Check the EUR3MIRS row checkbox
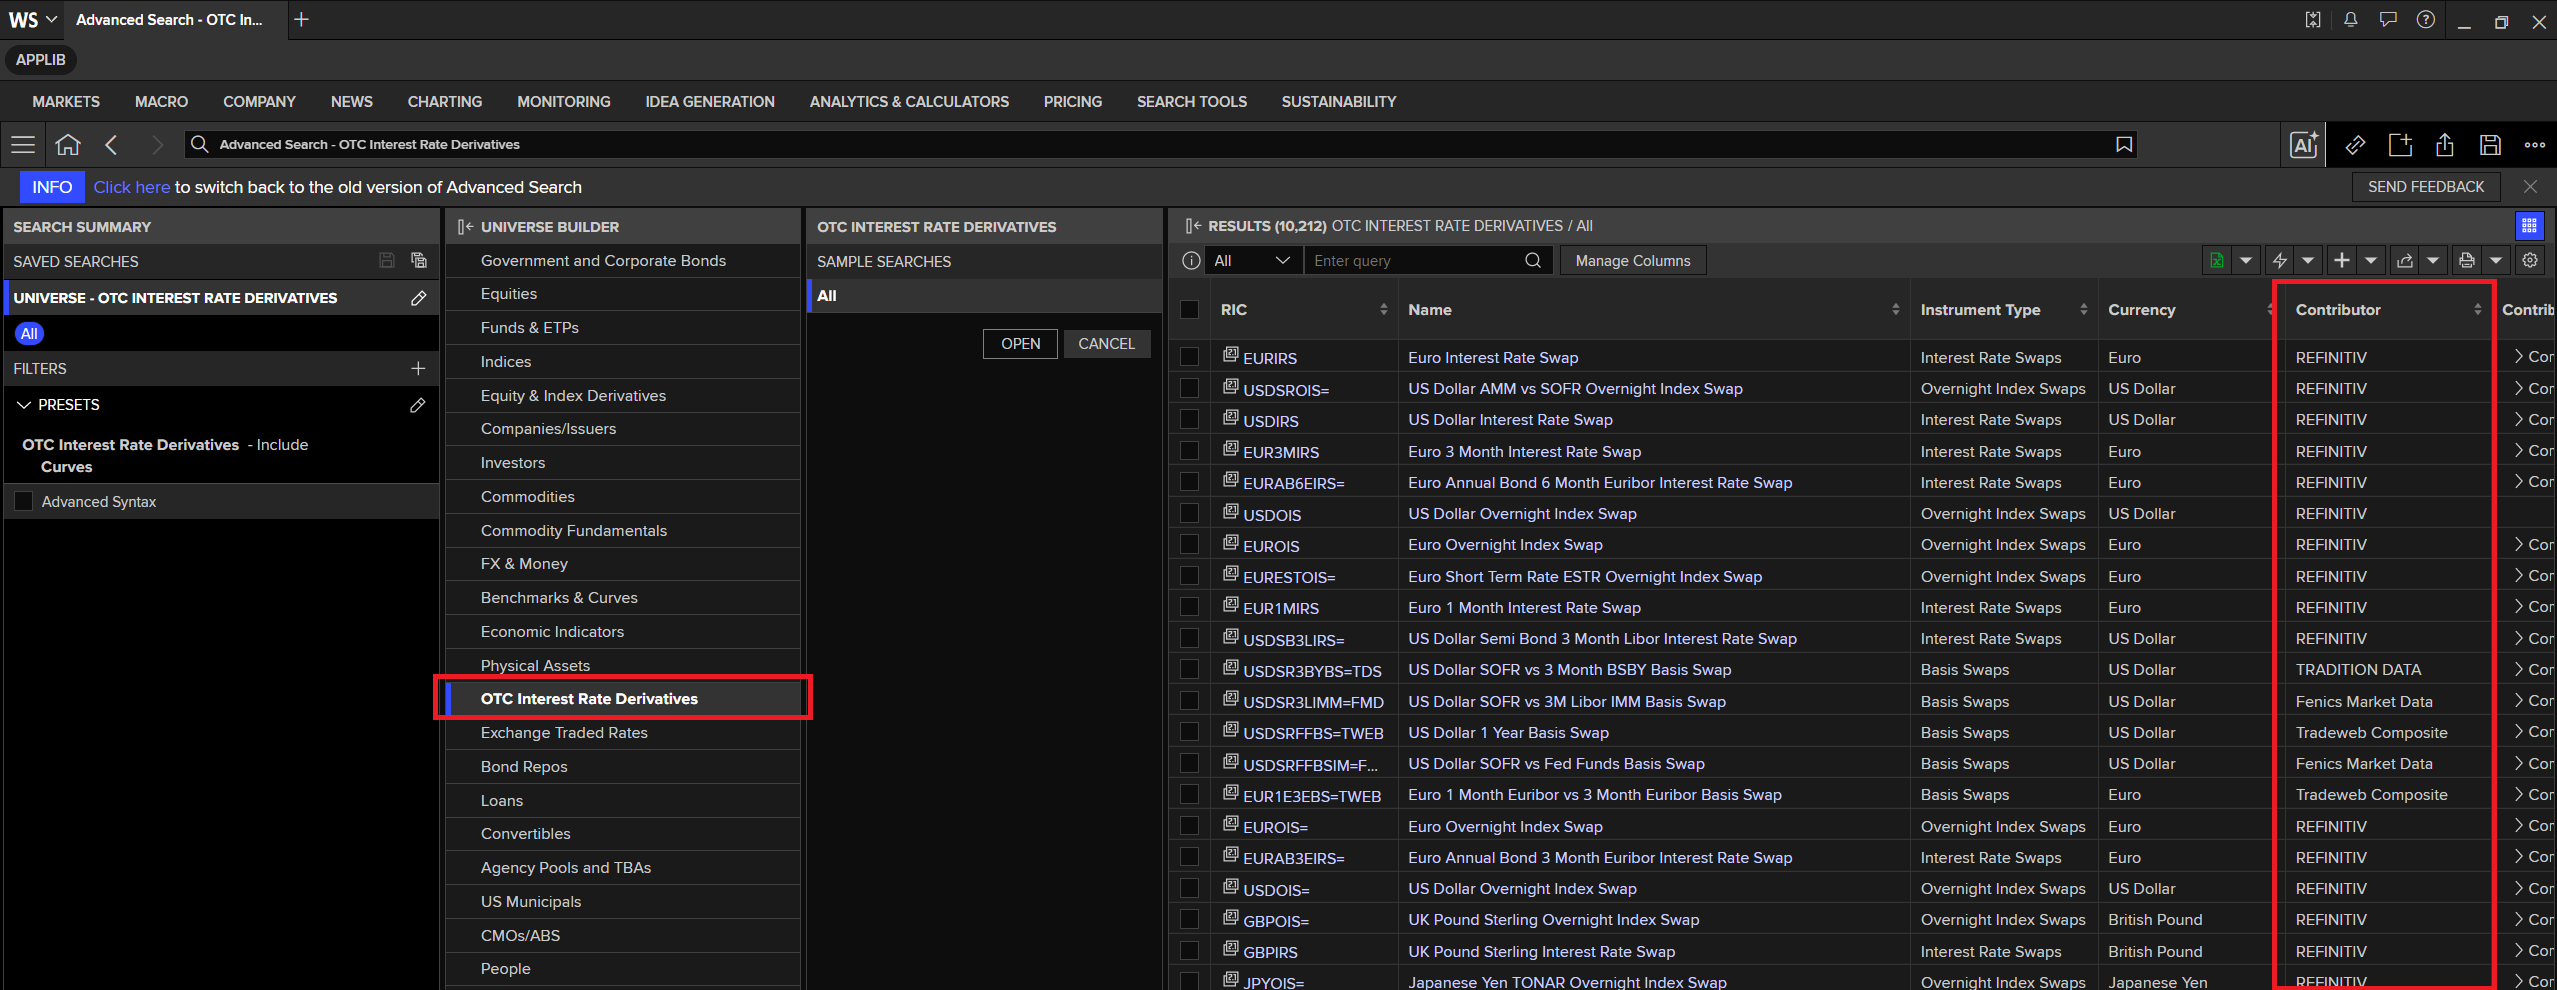The height and width of the screenshot is (990, 2557). coord(1189,451)
